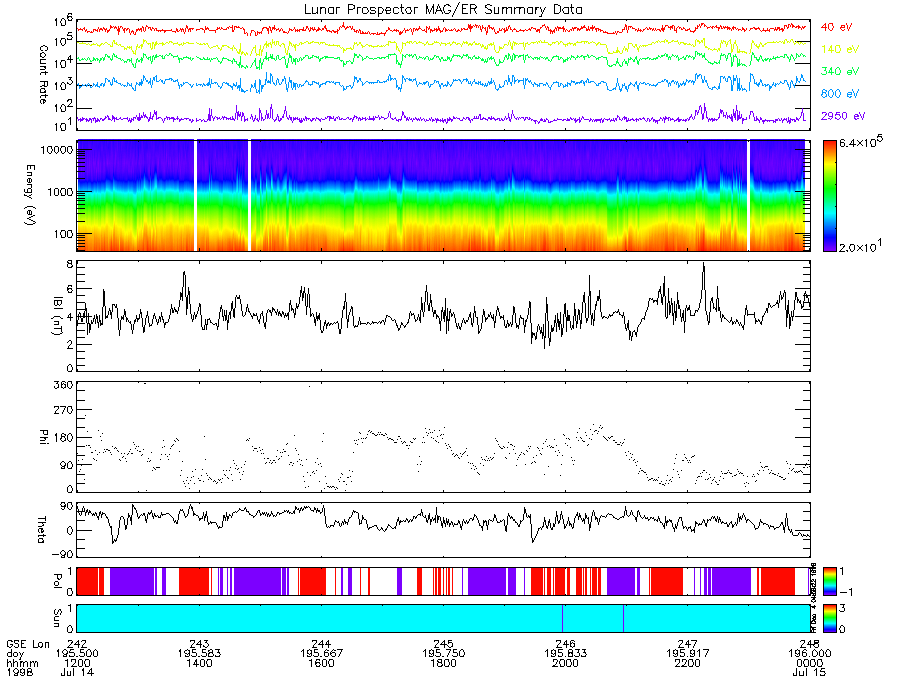Click the 'Jul 14' date label
The image size is (900, 700).
point(77,672)
